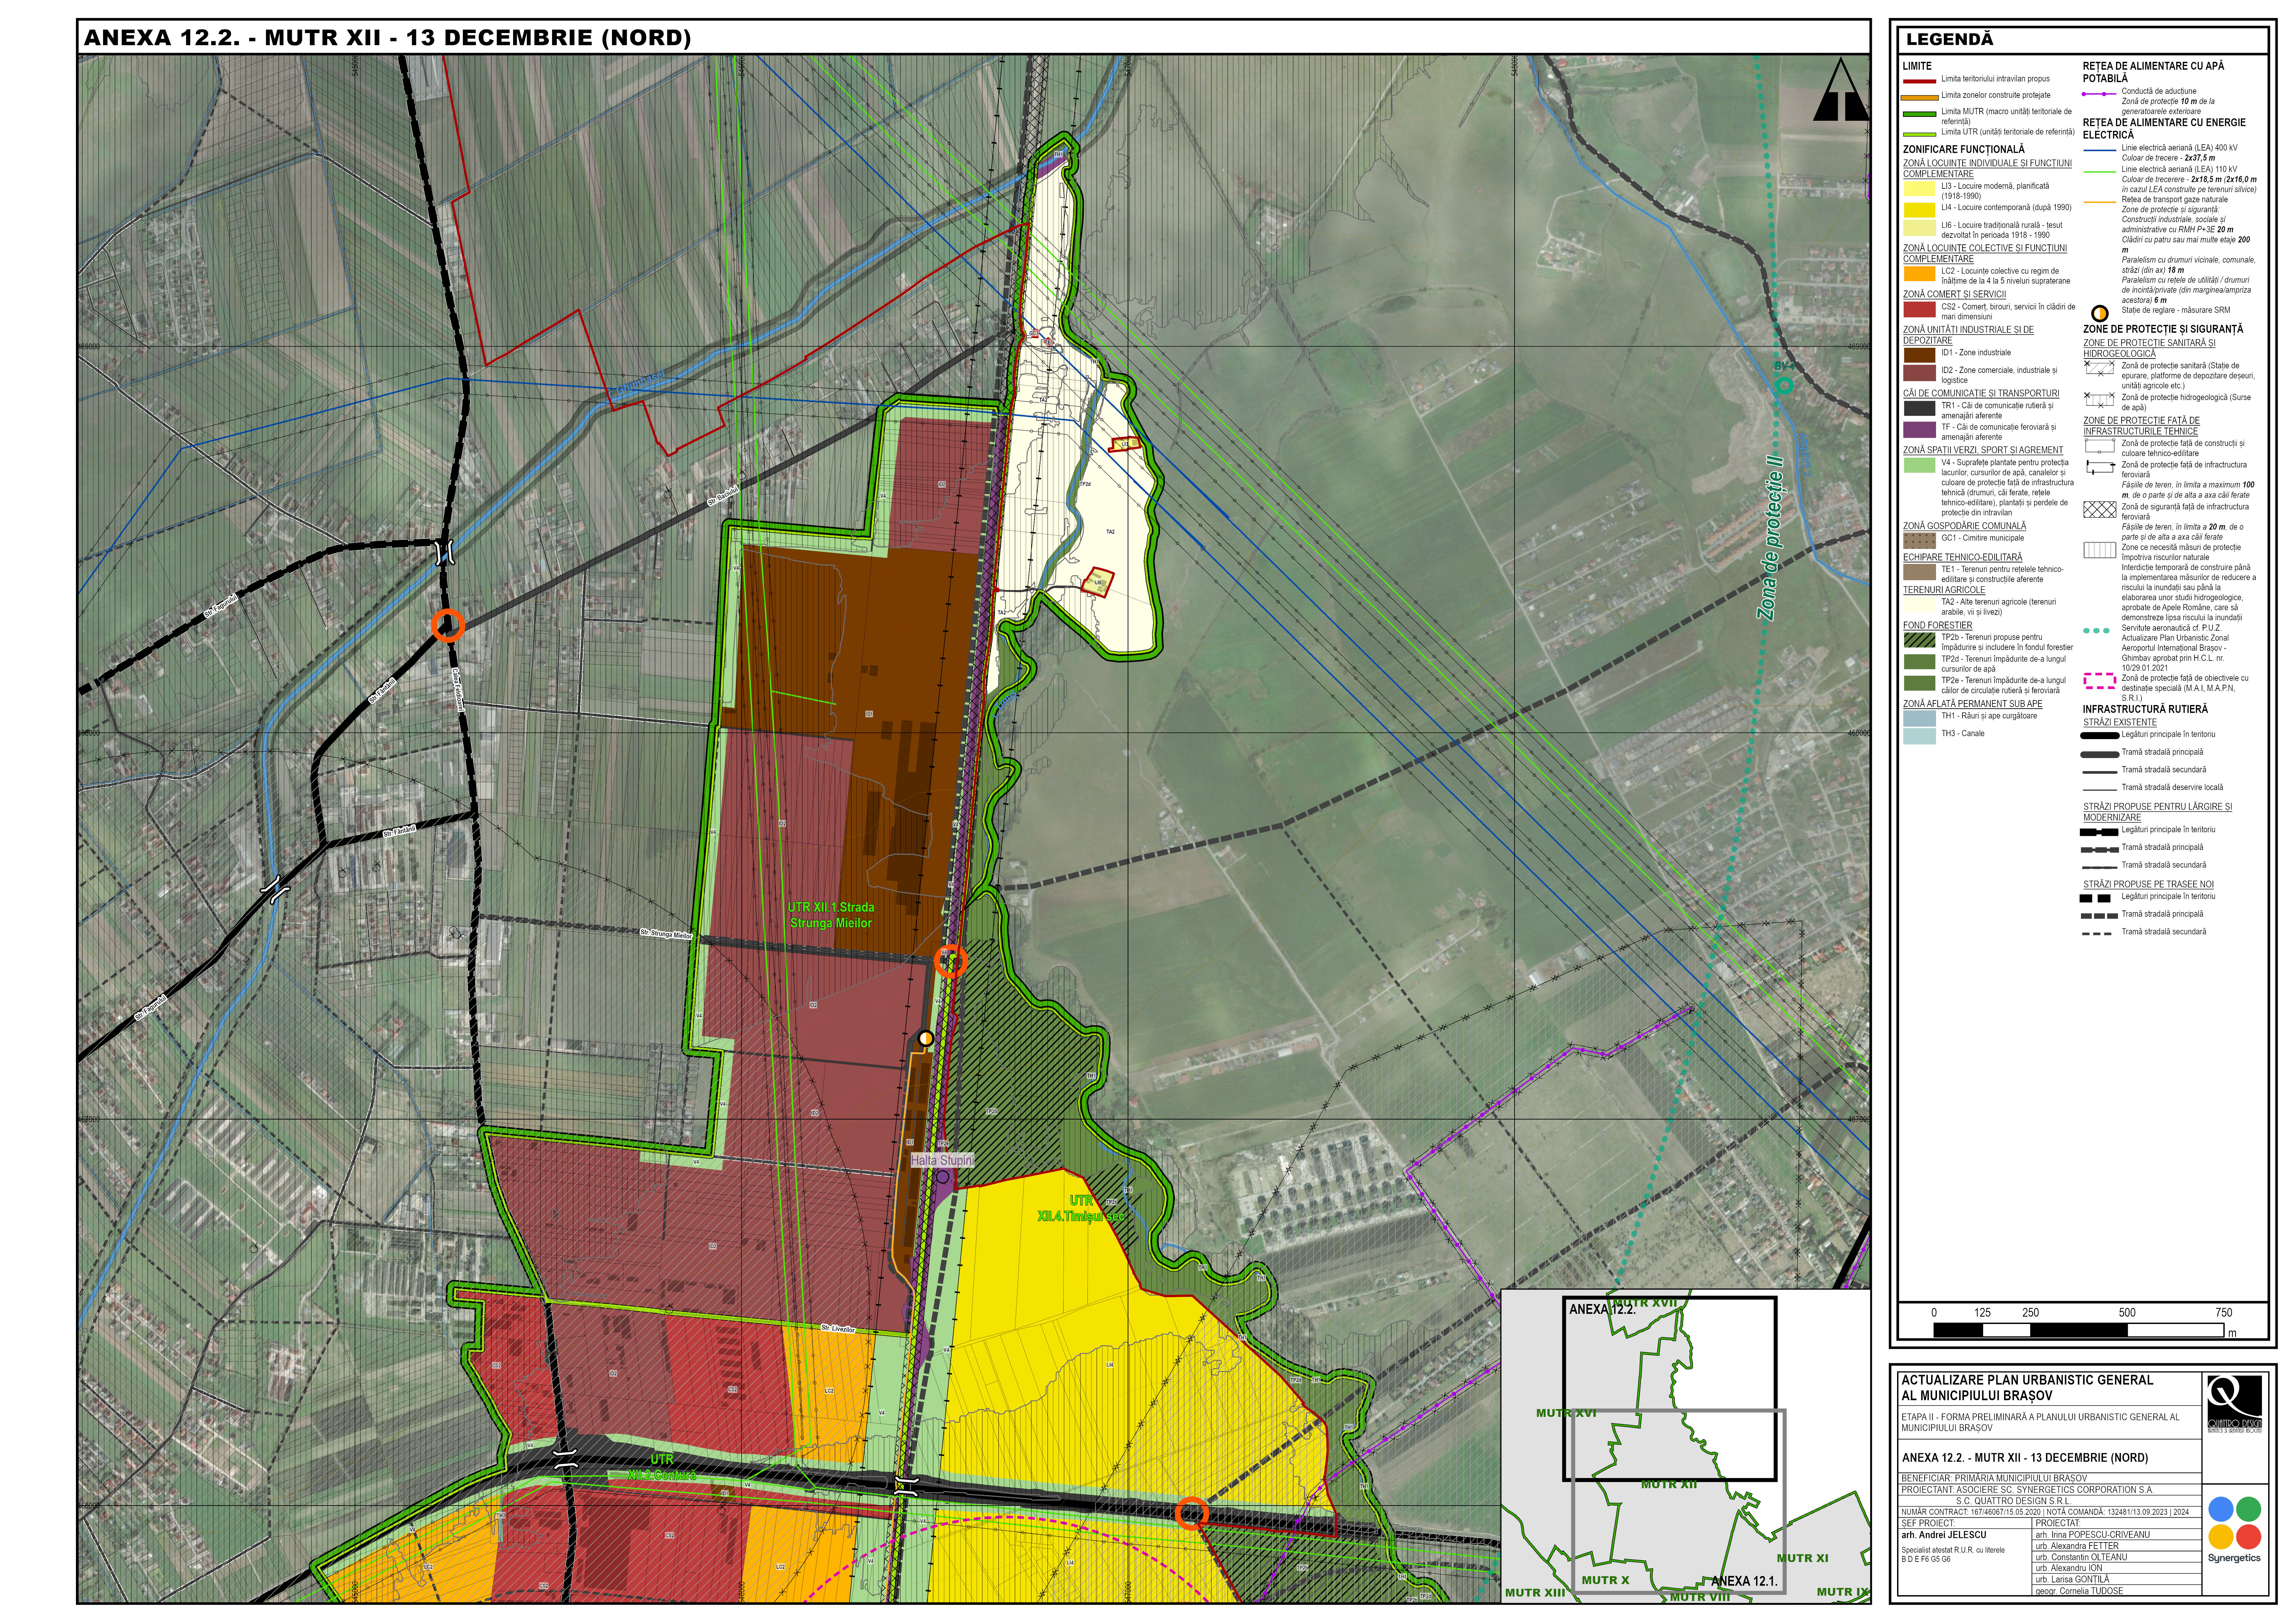Click the legend purple water pipeline line symbol

click(2099, 94)
